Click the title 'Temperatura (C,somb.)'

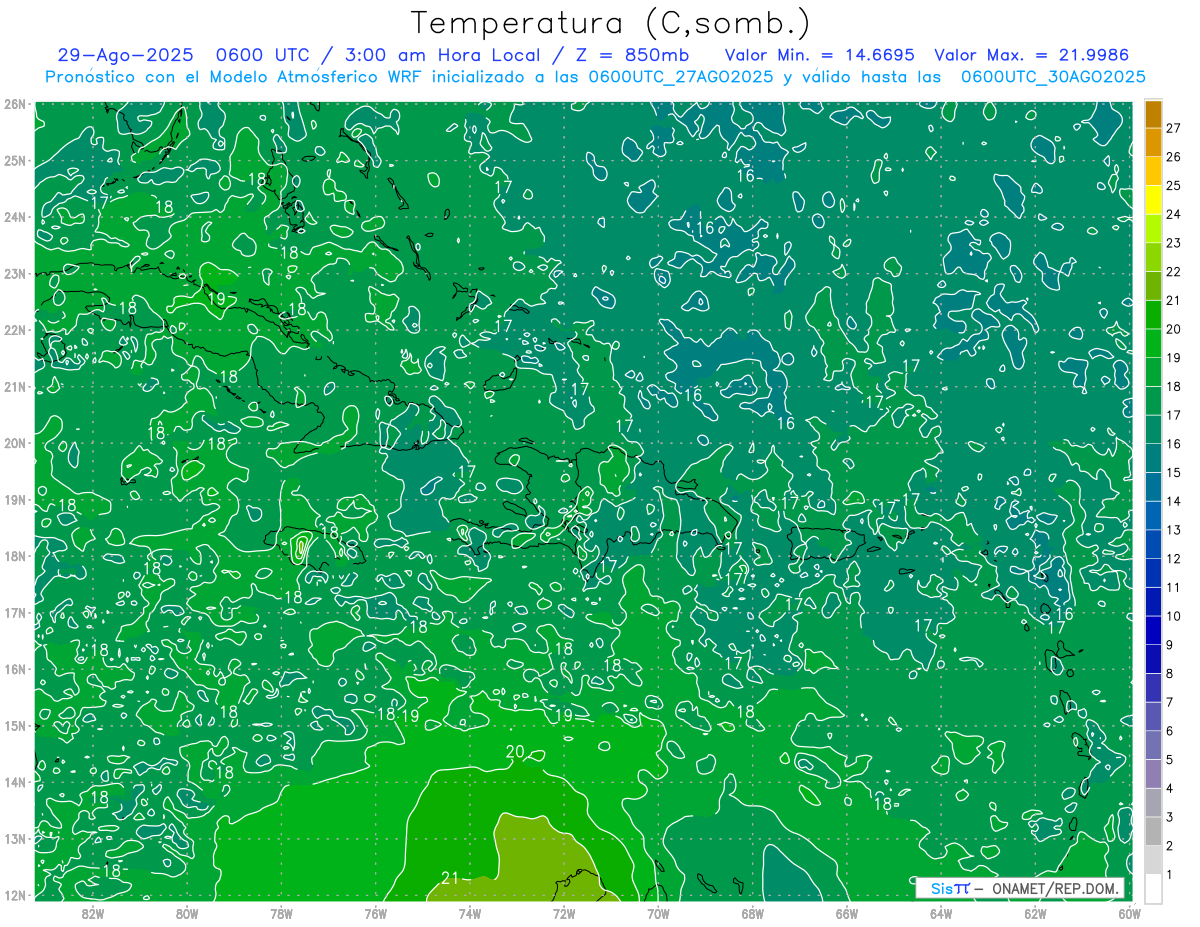(x=611, y=22)
